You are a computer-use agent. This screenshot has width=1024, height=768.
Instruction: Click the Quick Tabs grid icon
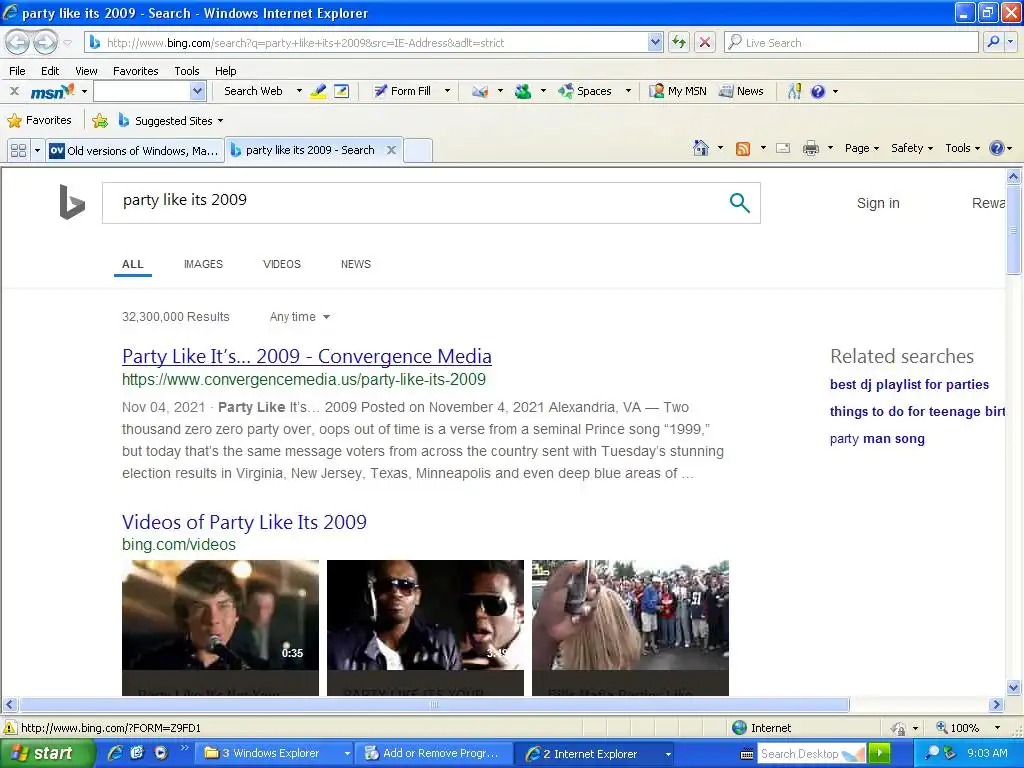[18, 151]
